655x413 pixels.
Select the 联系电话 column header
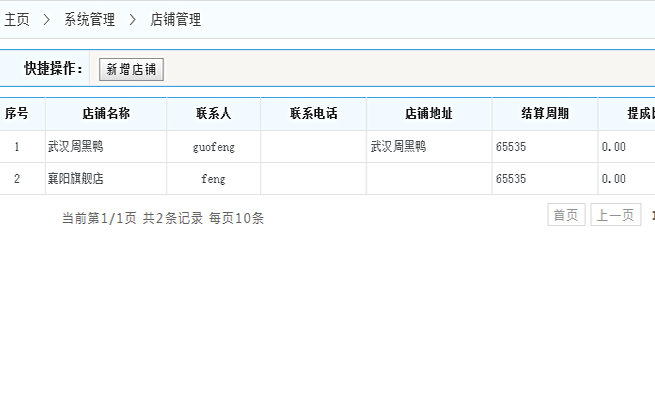click(313, 114)
